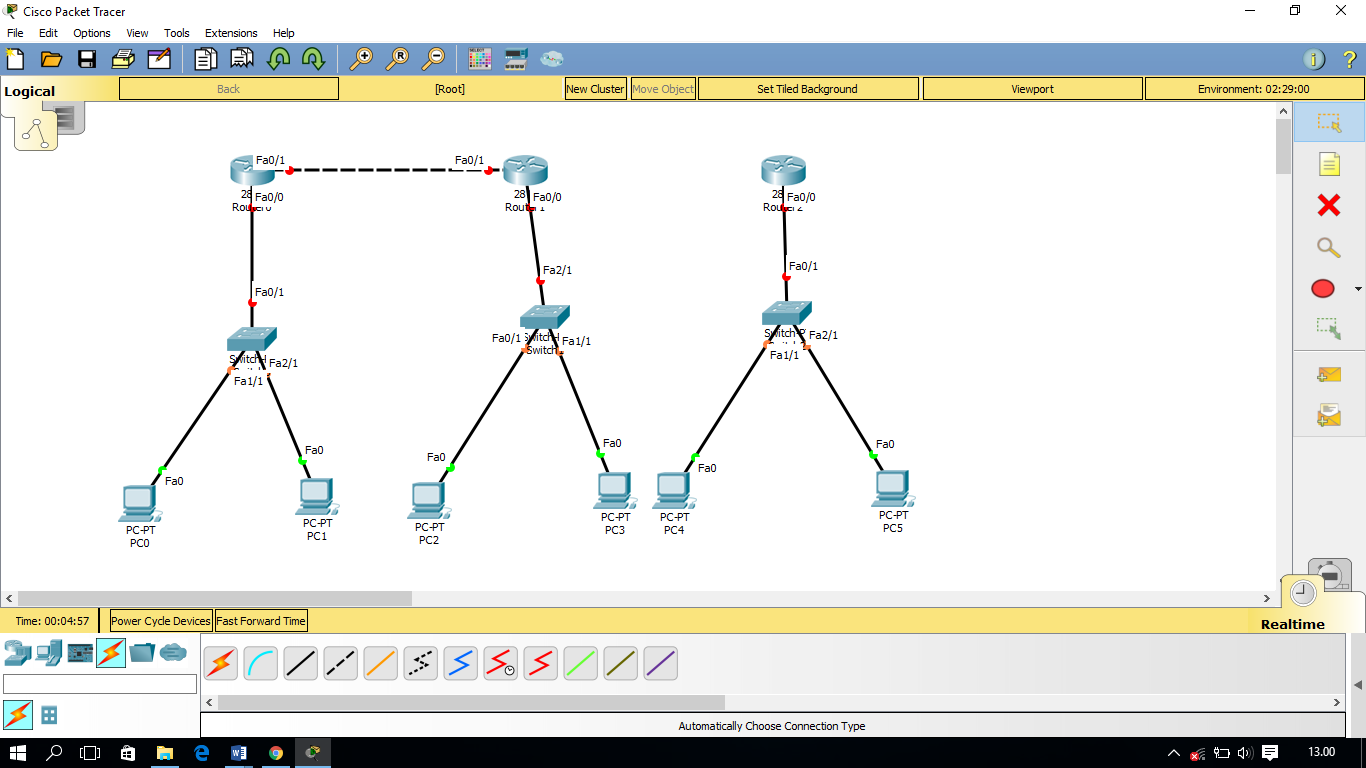
Task: Select the Fiber cable connection
Action: [x=380, y=663]
